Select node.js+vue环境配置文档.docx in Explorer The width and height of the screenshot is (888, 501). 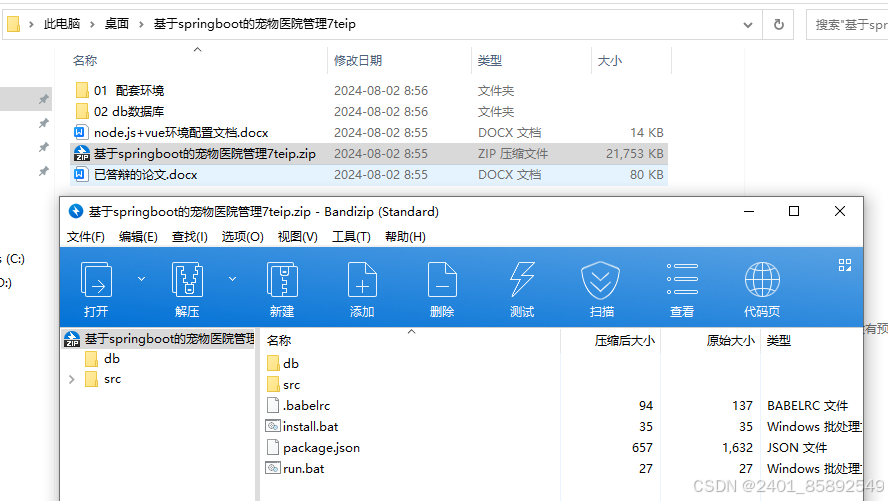coord(171,132)
